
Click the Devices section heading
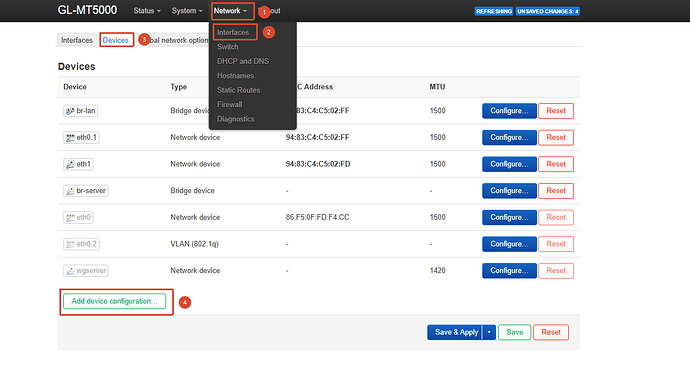point(77,66)
